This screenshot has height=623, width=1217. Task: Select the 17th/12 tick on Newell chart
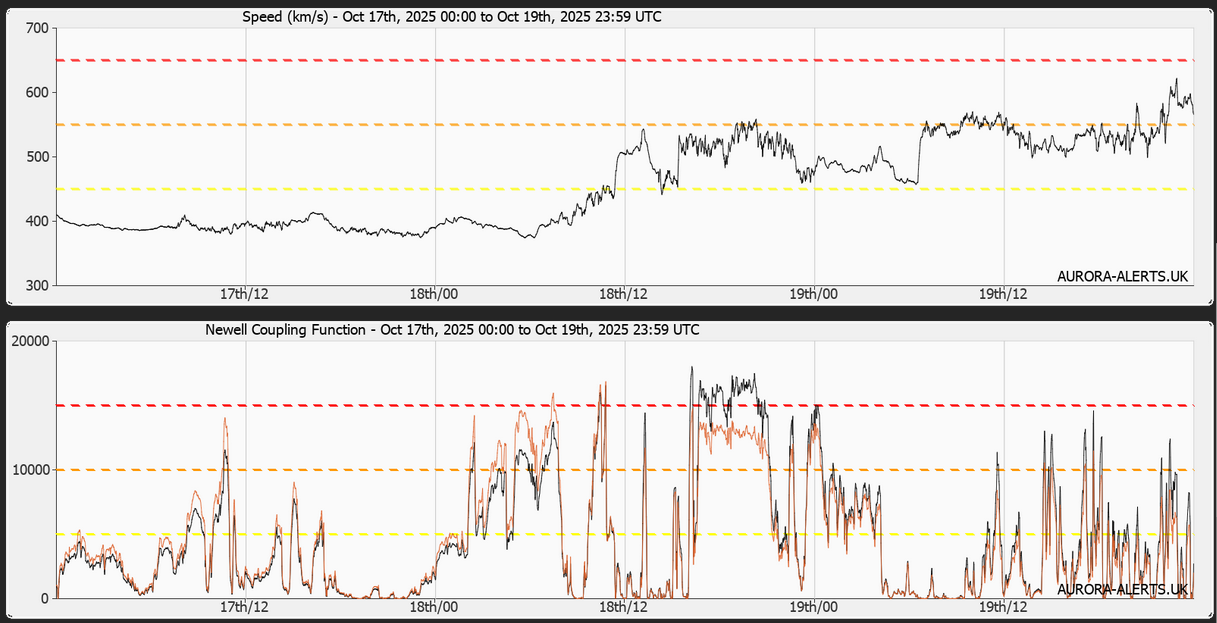[245, 607]
